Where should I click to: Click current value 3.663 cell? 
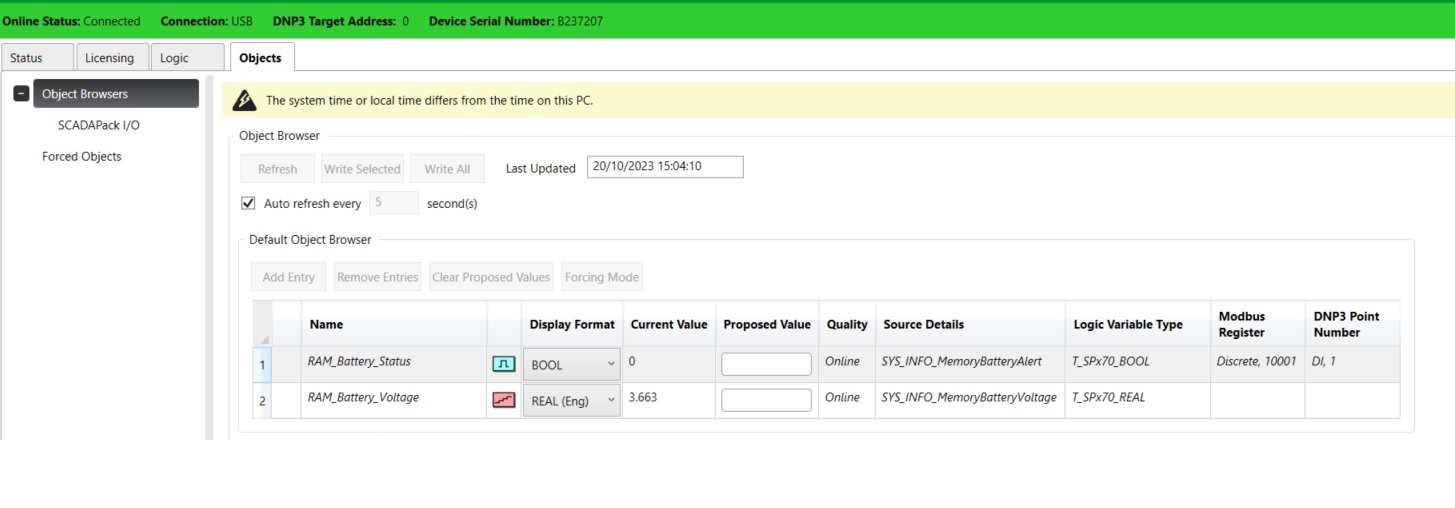(669, 401)
